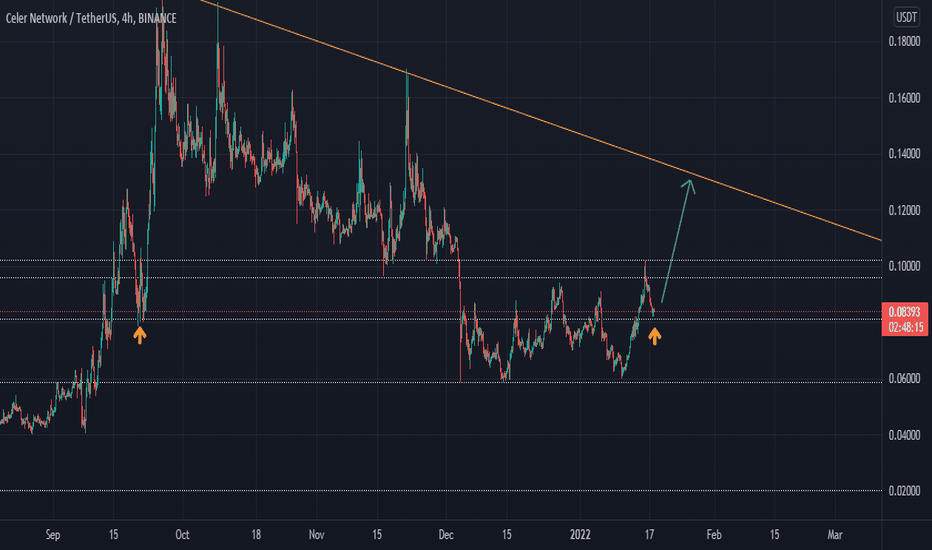The image size is (932, 550).
Task: Click the 0.18000 price axis label
Action: pyautogui.click(x=904, y=42)
